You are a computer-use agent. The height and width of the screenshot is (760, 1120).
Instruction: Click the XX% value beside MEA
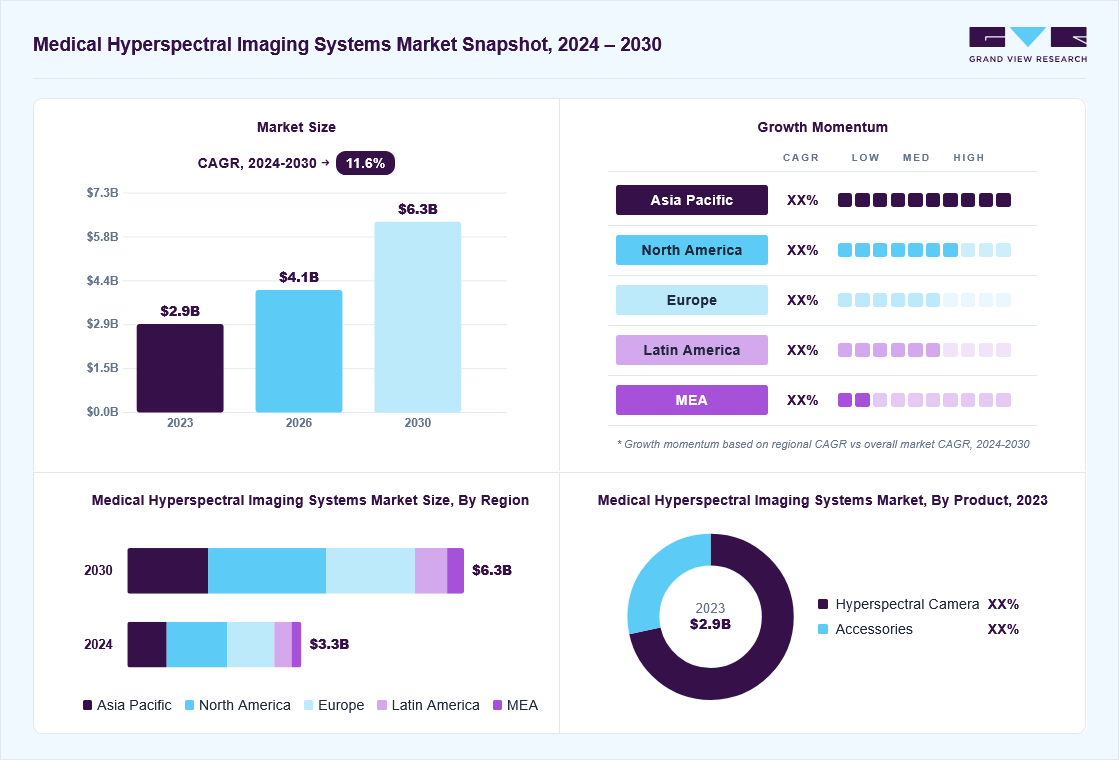[802, 401]
